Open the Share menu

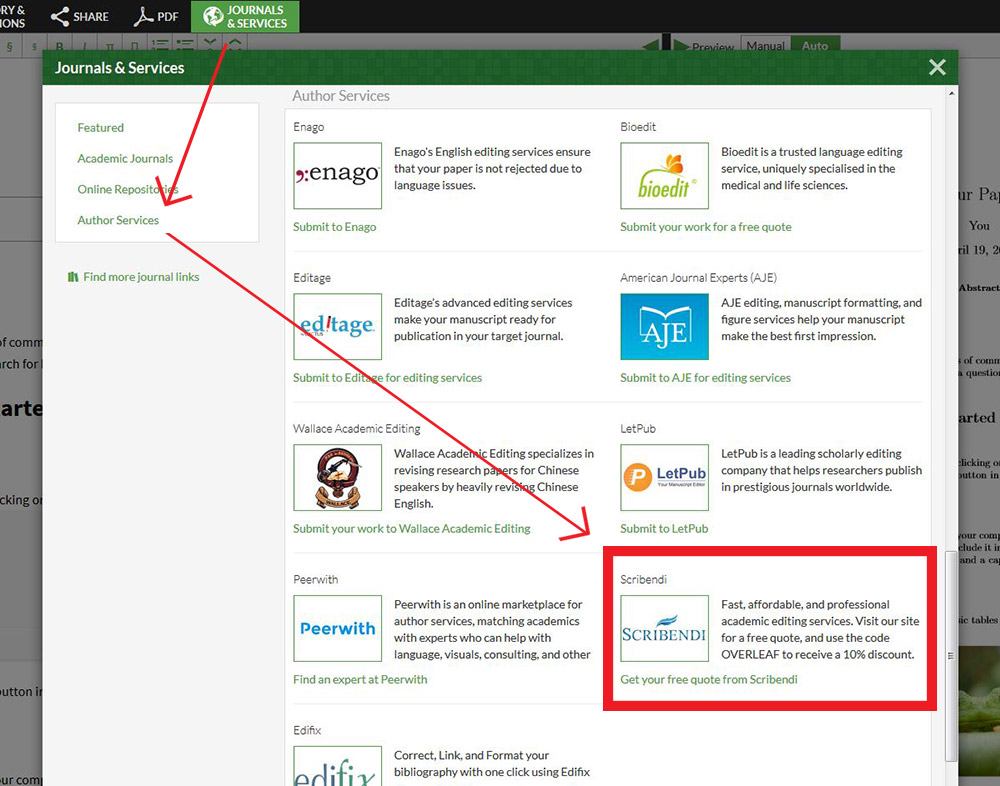click(80, 17)
